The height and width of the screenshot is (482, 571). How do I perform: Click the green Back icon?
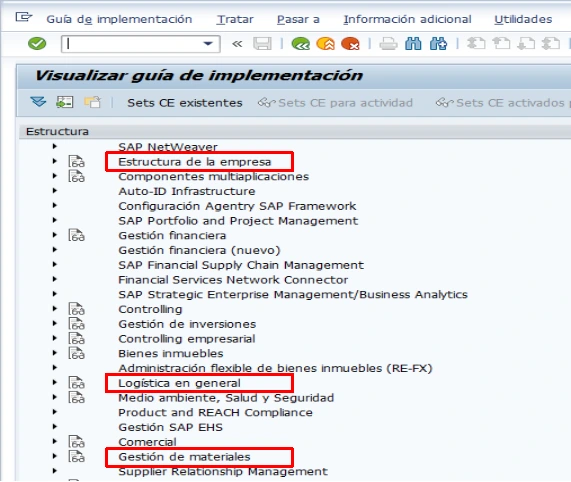click(x=300, y=44)
